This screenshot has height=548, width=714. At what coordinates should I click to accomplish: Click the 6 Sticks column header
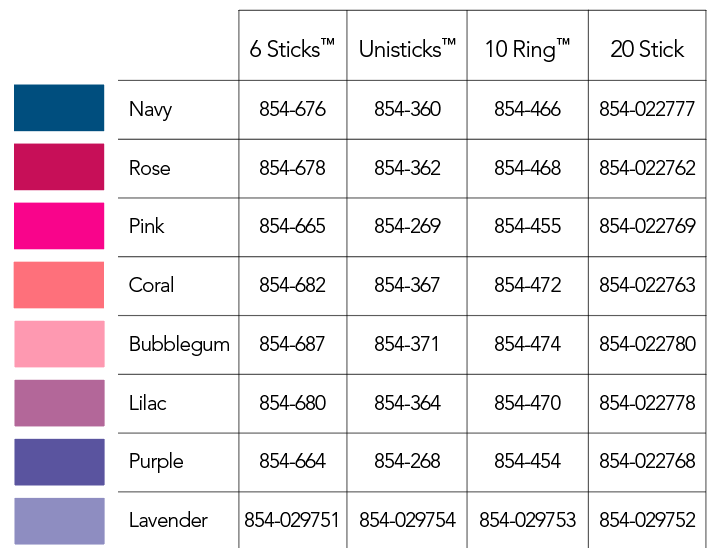click(292, 49)
